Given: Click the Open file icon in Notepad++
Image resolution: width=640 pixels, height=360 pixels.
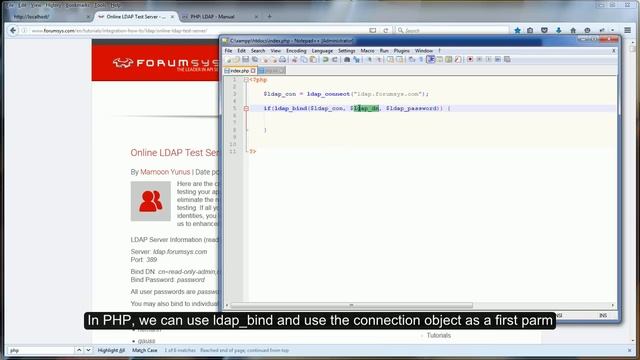Looking at the screenshot, I should pyautogui.click(x=236, y=60).
